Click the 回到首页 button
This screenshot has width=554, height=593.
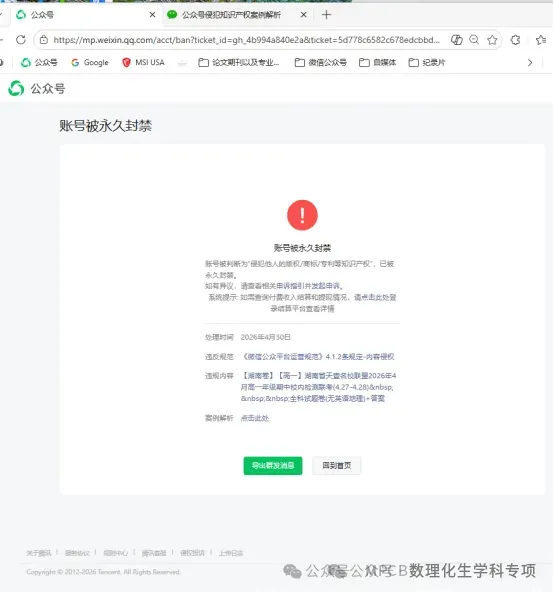[x=337, y=466]
